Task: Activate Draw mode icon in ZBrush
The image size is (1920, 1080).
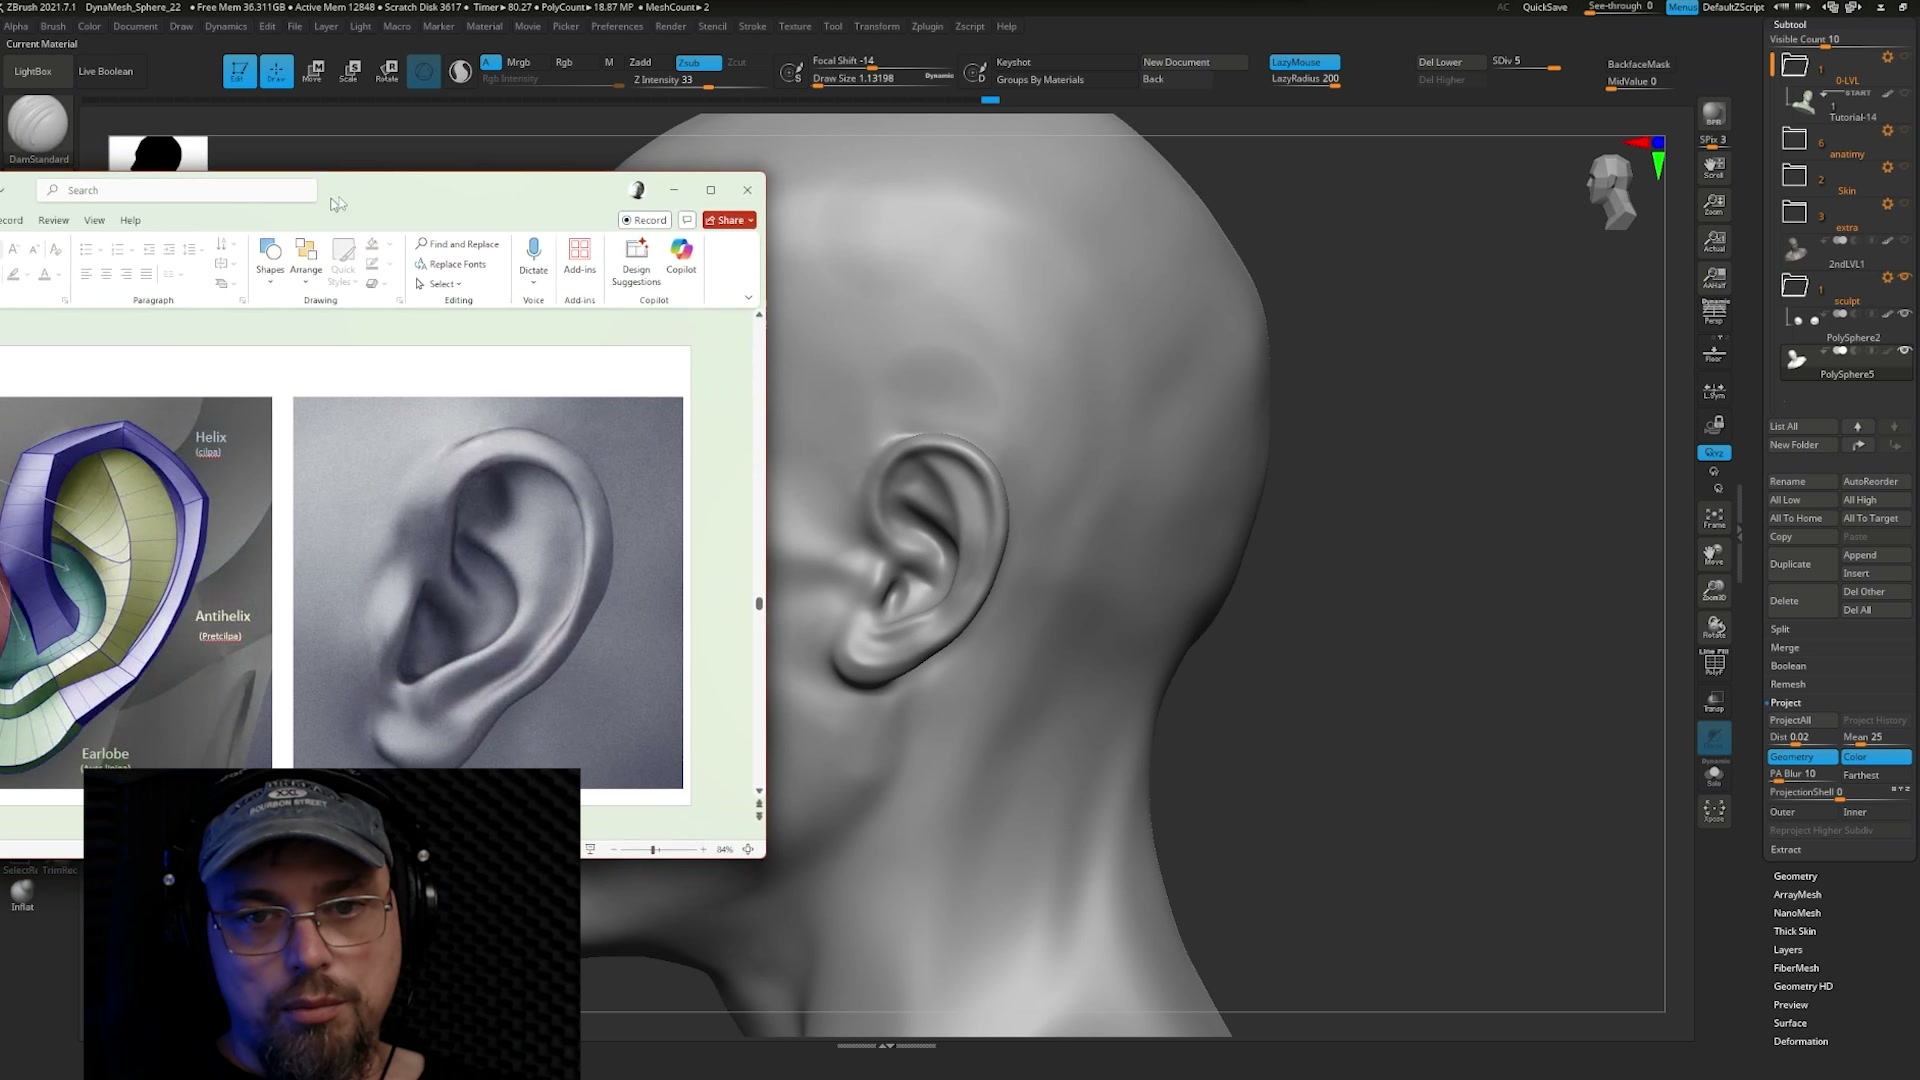Action: coord(276,71)
